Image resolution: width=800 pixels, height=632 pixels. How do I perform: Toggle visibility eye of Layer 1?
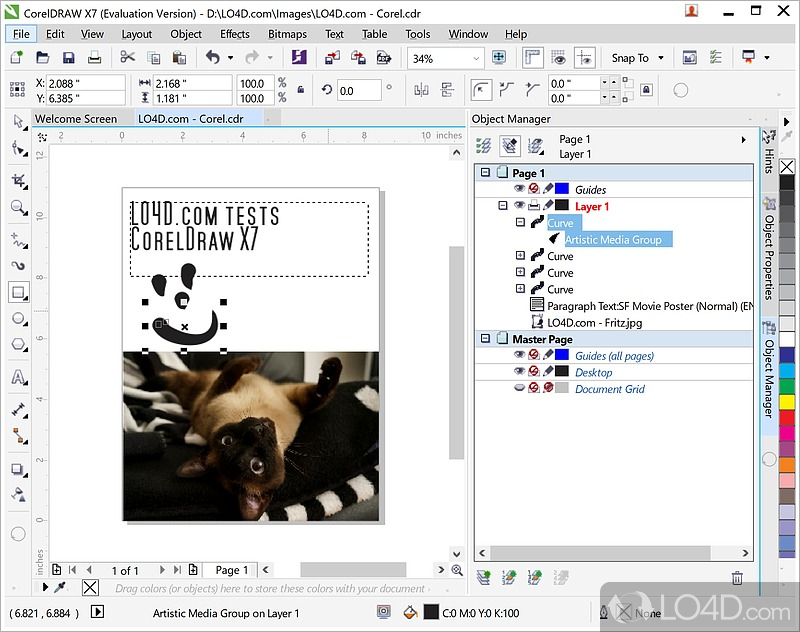coord(518,206)
